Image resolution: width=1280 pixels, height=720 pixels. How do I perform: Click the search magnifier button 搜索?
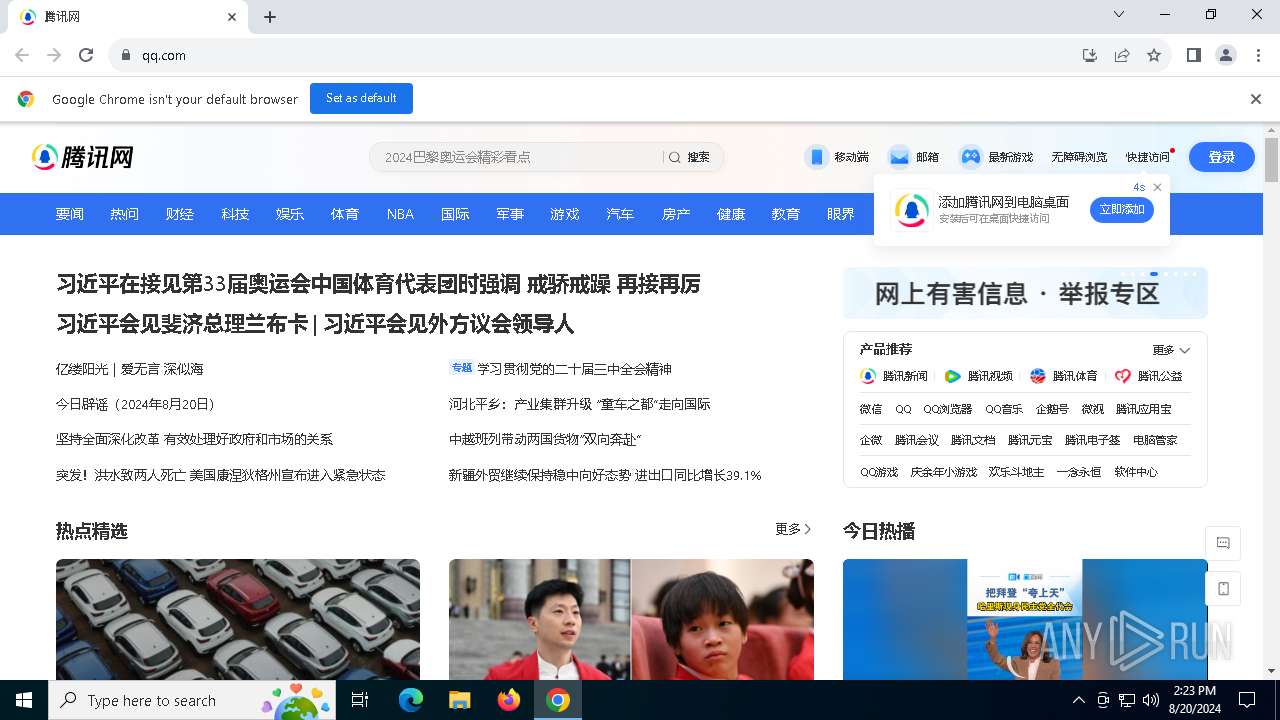coord(689,157)
